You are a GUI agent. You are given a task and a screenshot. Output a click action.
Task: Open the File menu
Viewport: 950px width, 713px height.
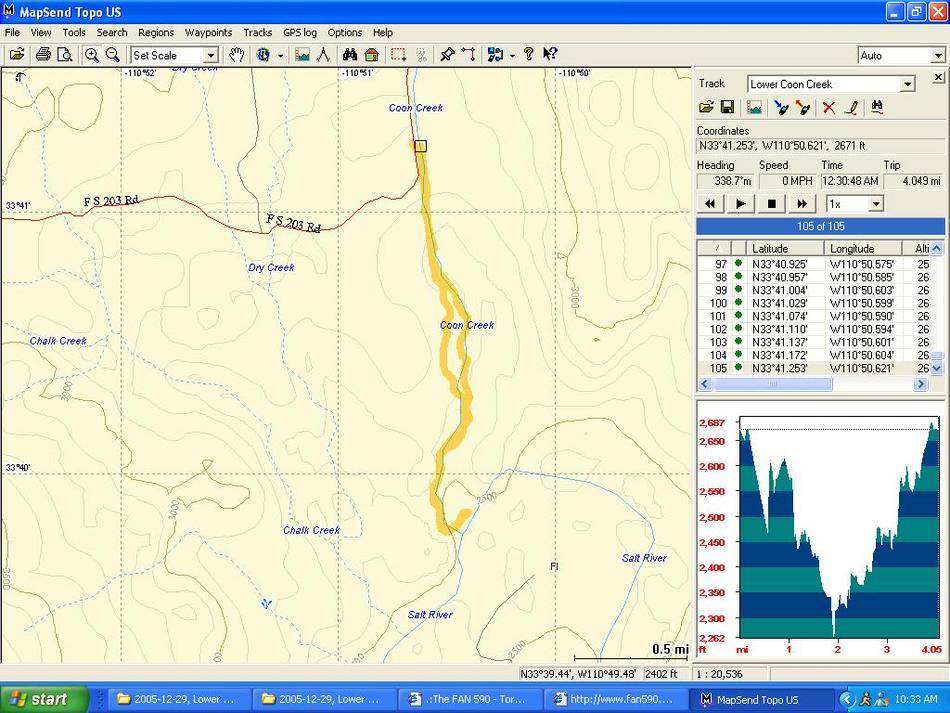[x=12, y=33]
